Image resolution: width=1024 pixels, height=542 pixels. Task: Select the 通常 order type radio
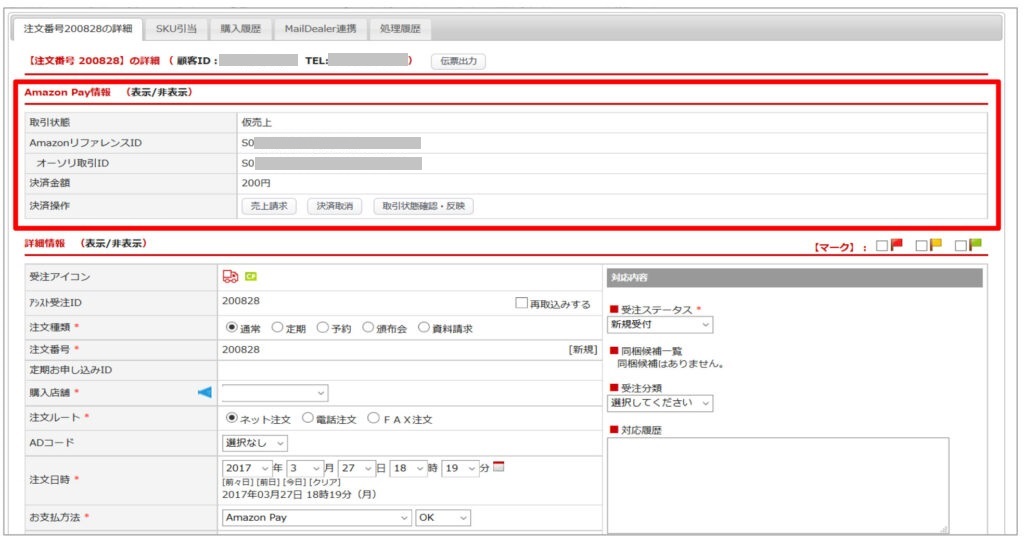pos(232,327)
